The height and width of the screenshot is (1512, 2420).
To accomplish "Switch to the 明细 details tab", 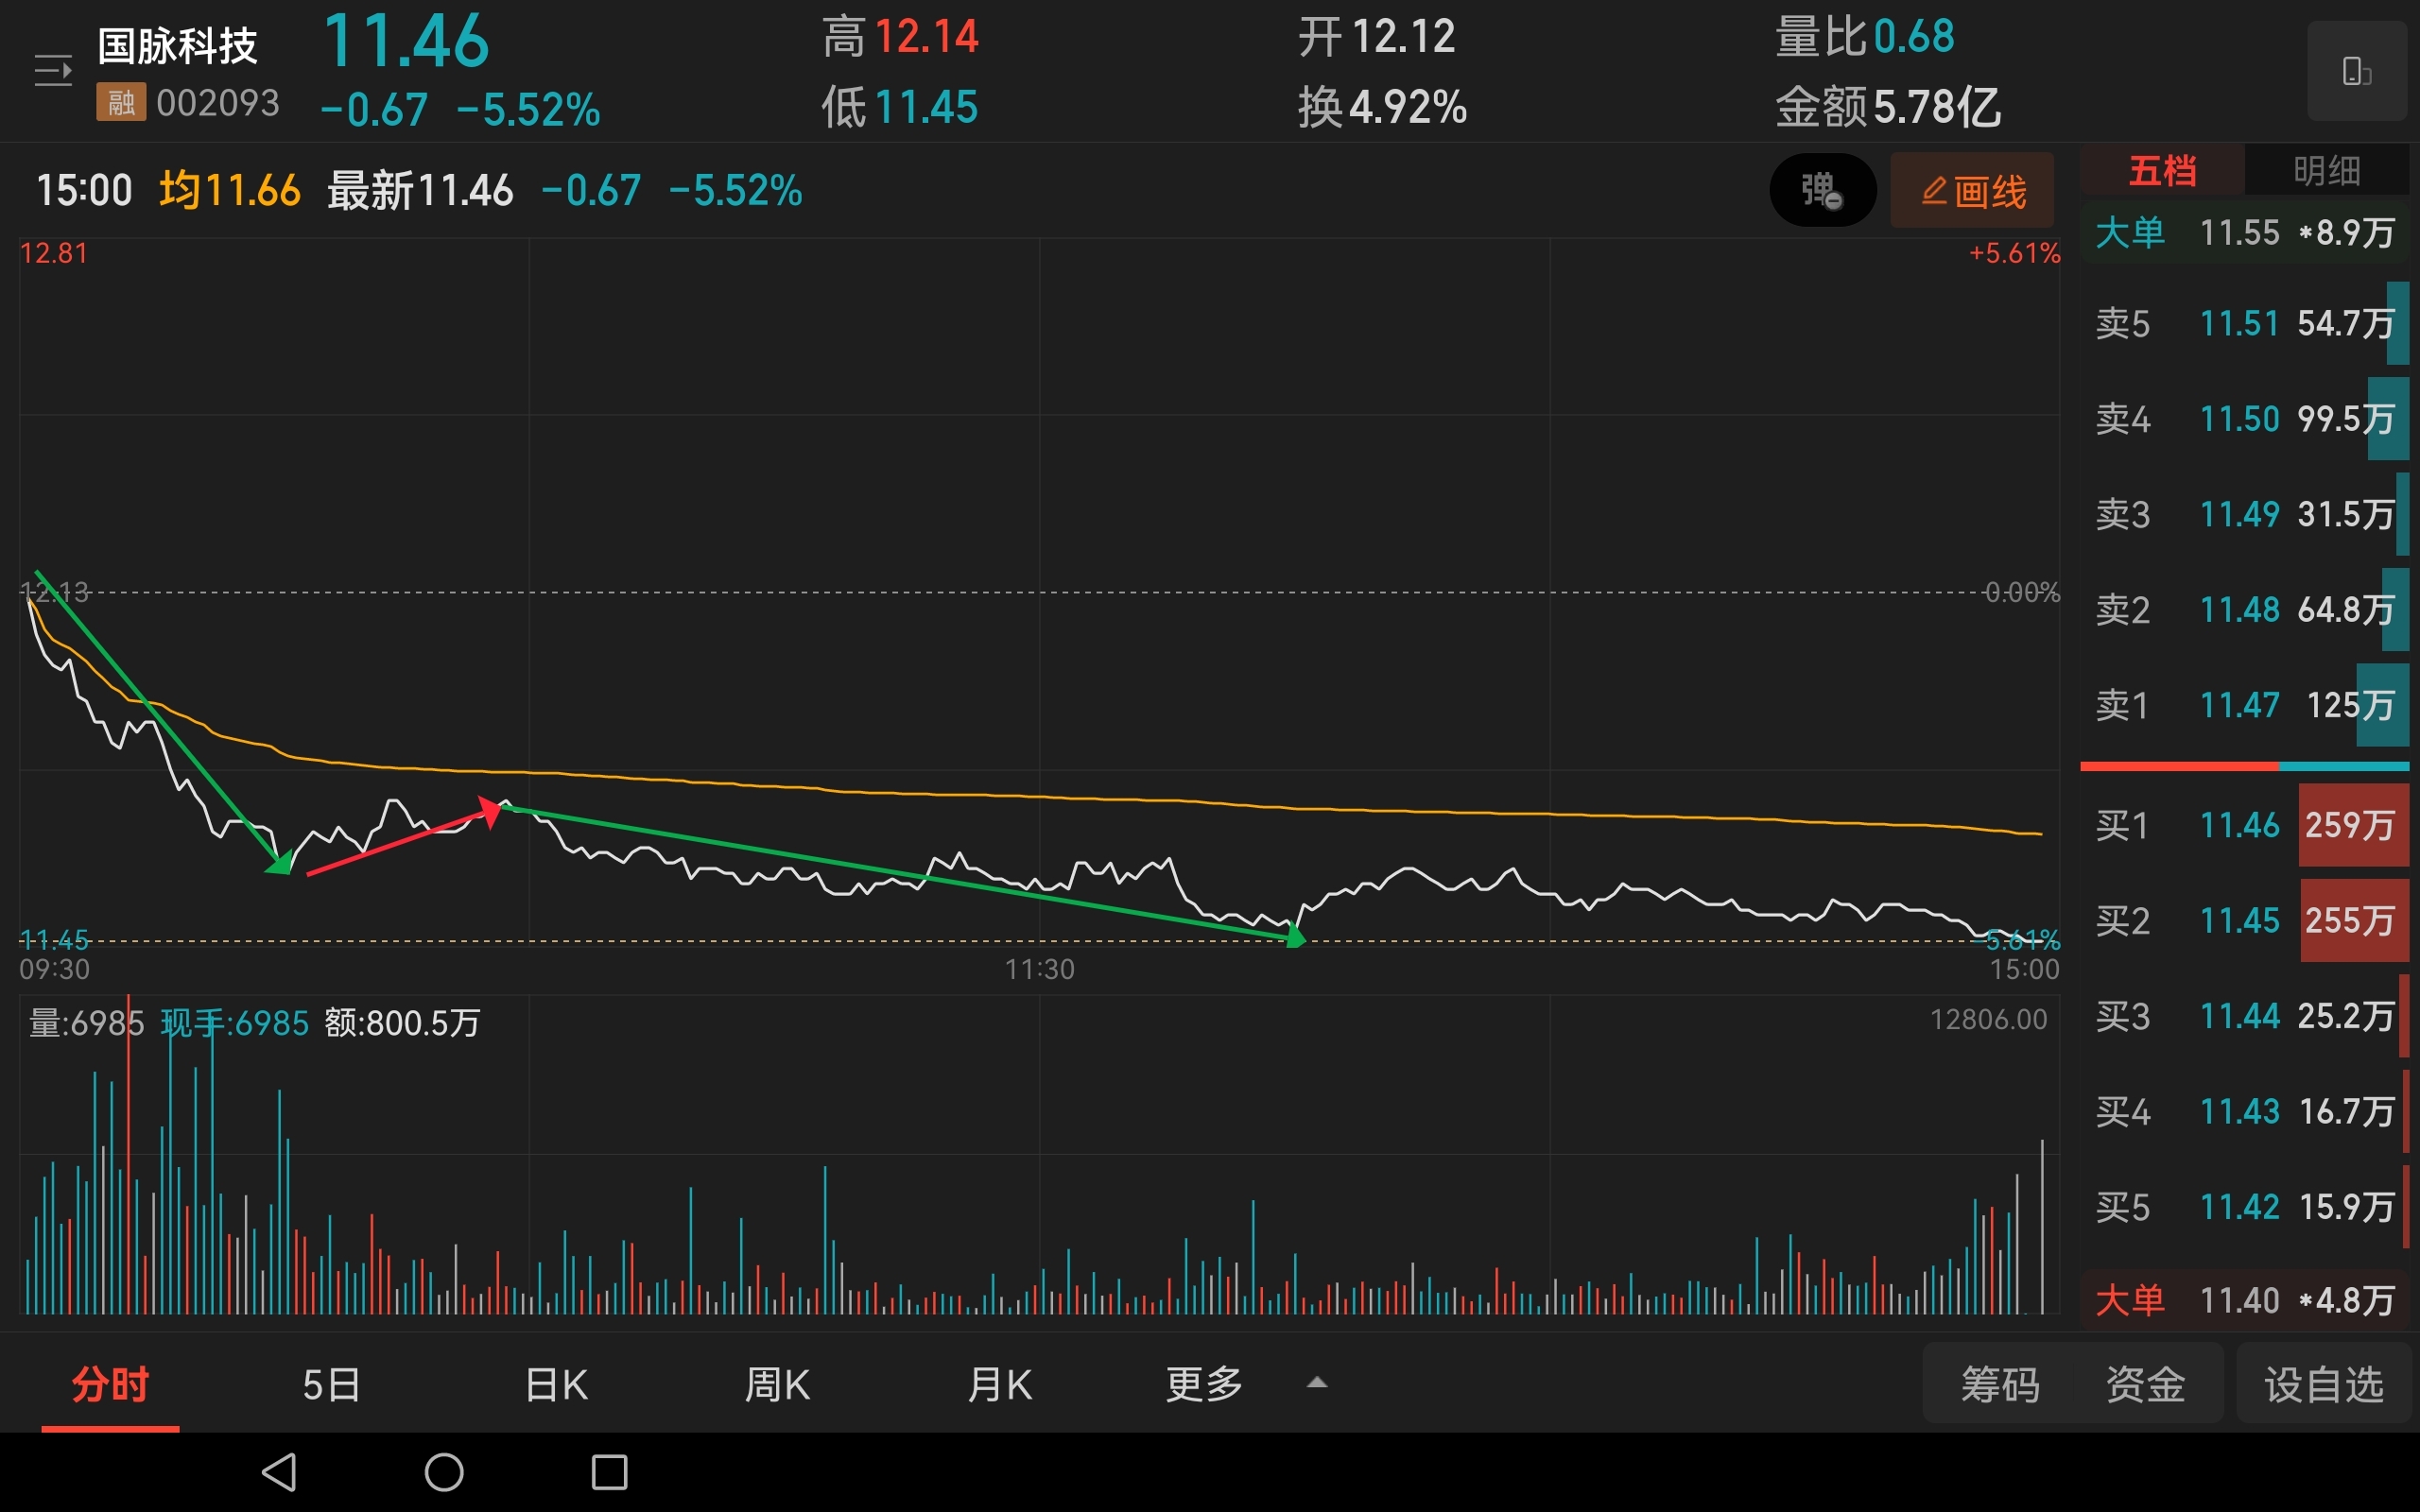I will click(2326, 171).
